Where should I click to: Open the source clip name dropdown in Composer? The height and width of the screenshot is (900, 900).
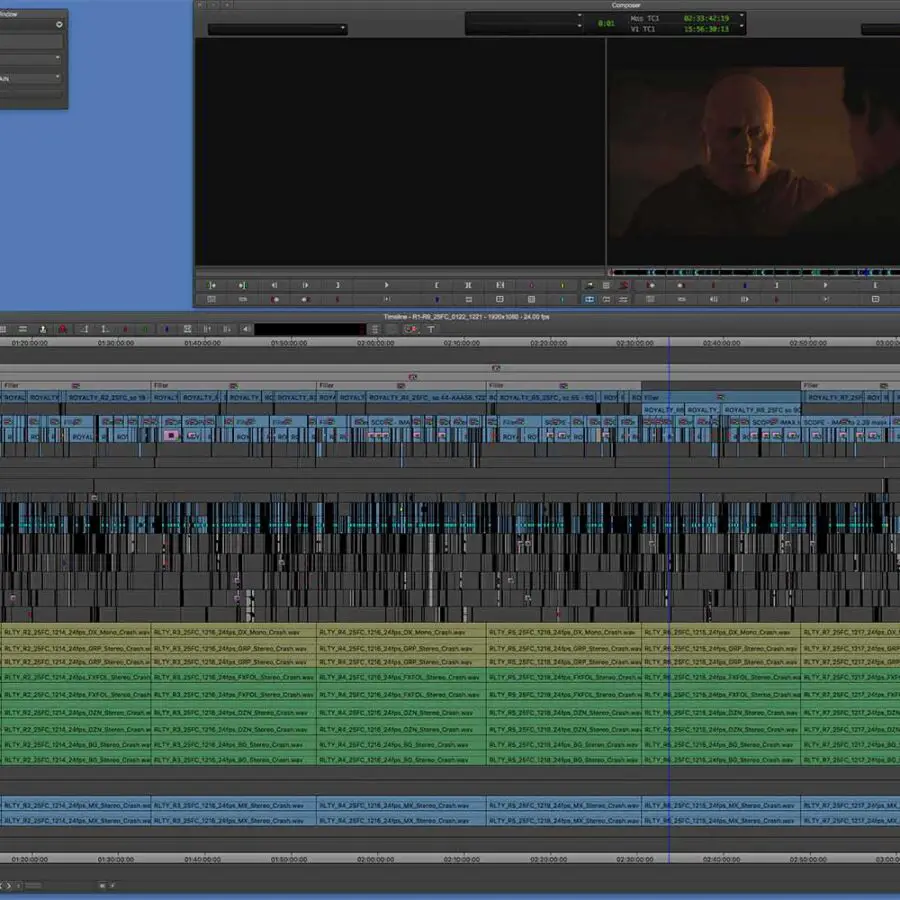[276, 29]
